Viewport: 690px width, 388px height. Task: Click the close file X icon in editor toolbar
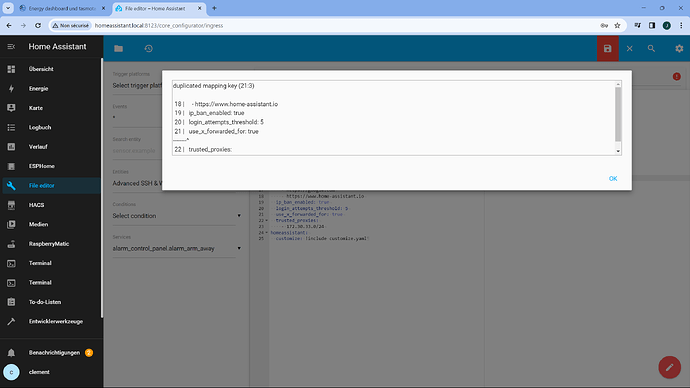629,48
